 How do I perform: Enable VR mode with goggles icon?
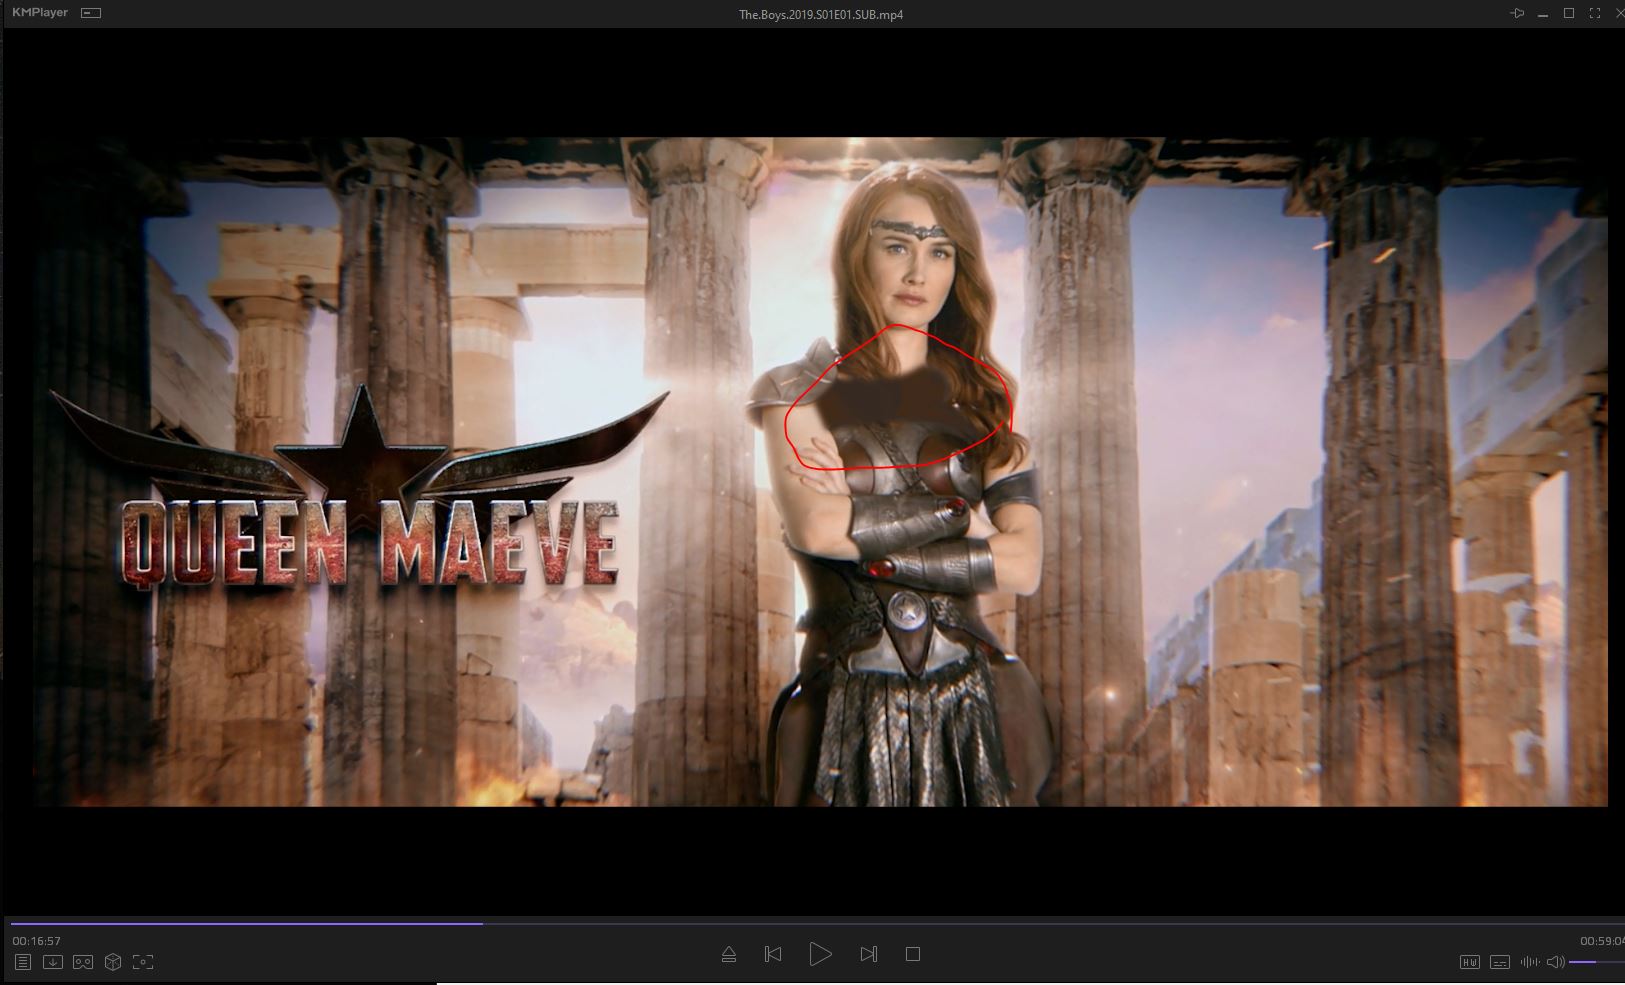coord(83,962)
